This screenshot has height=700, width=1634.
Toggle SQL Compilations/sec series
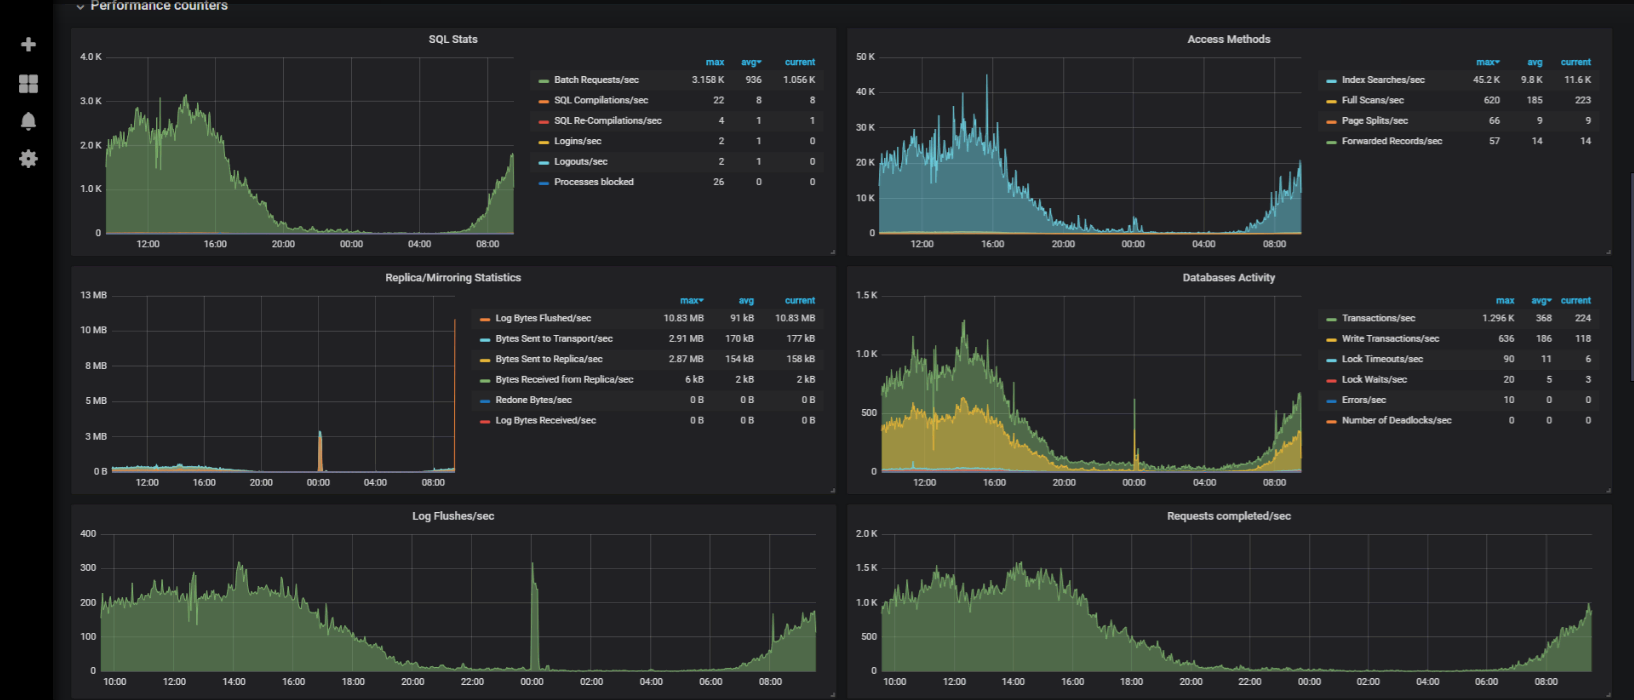[x=601, y=100]
